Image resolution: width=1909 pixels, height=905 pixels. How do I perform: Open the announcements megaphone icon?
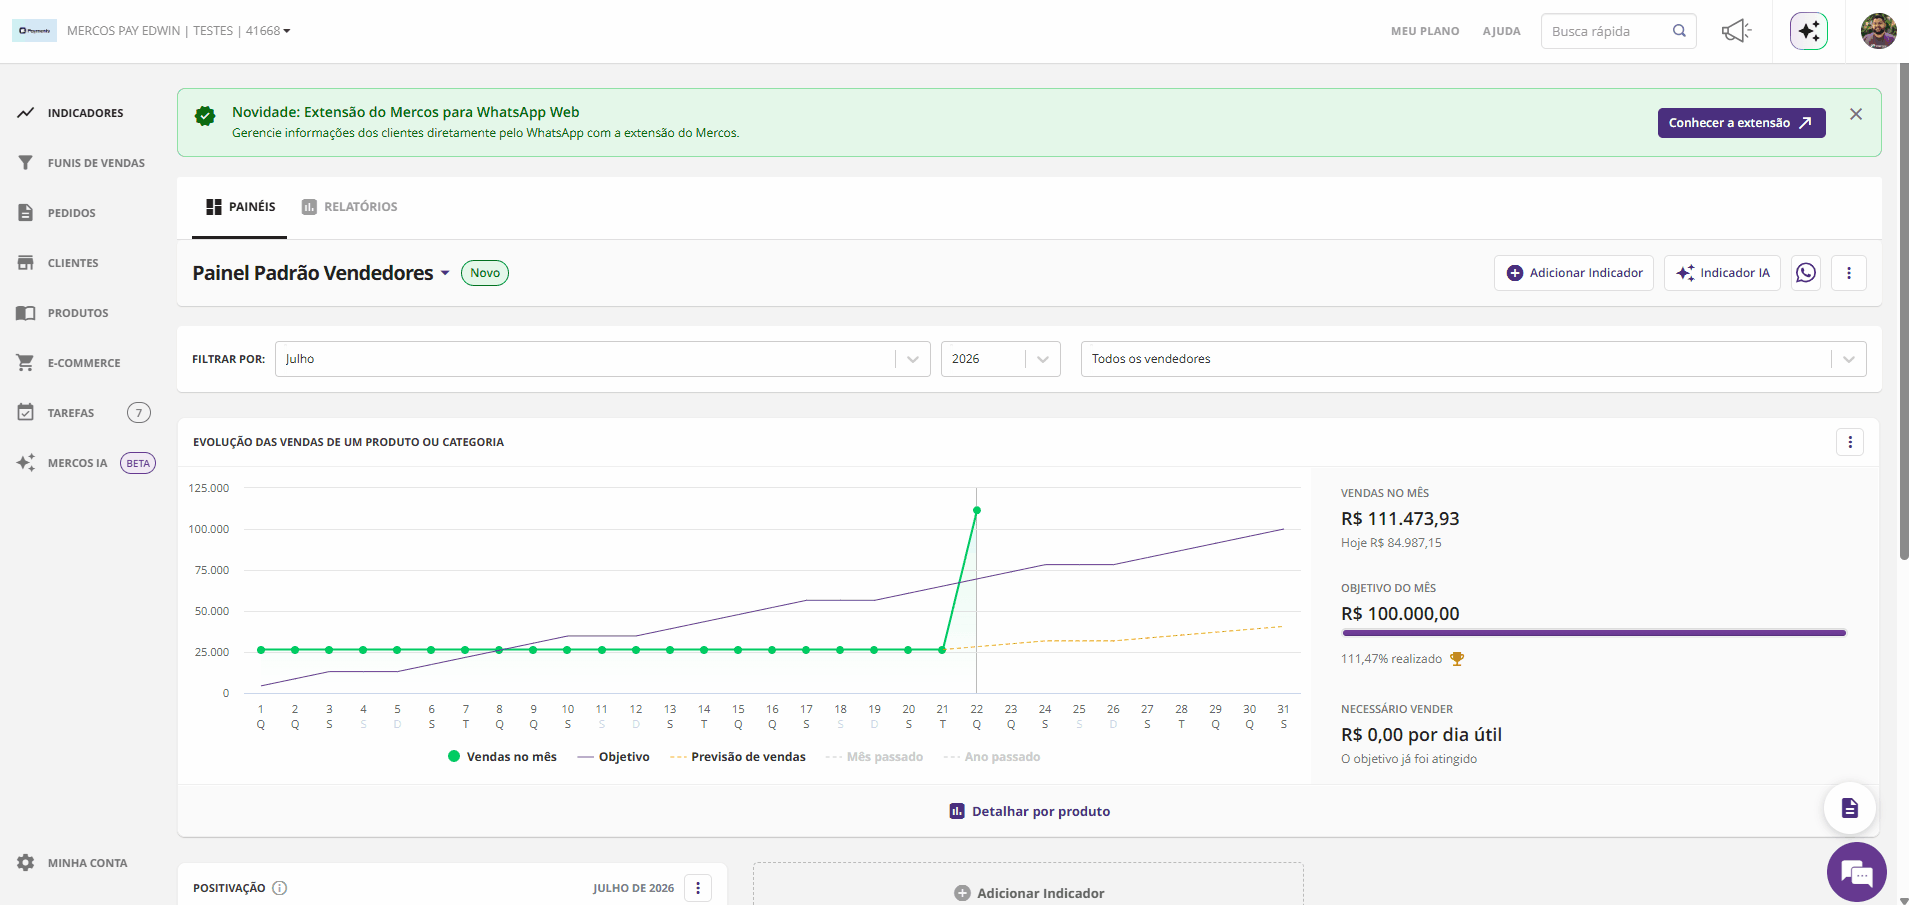click(x=1736, y=31)
